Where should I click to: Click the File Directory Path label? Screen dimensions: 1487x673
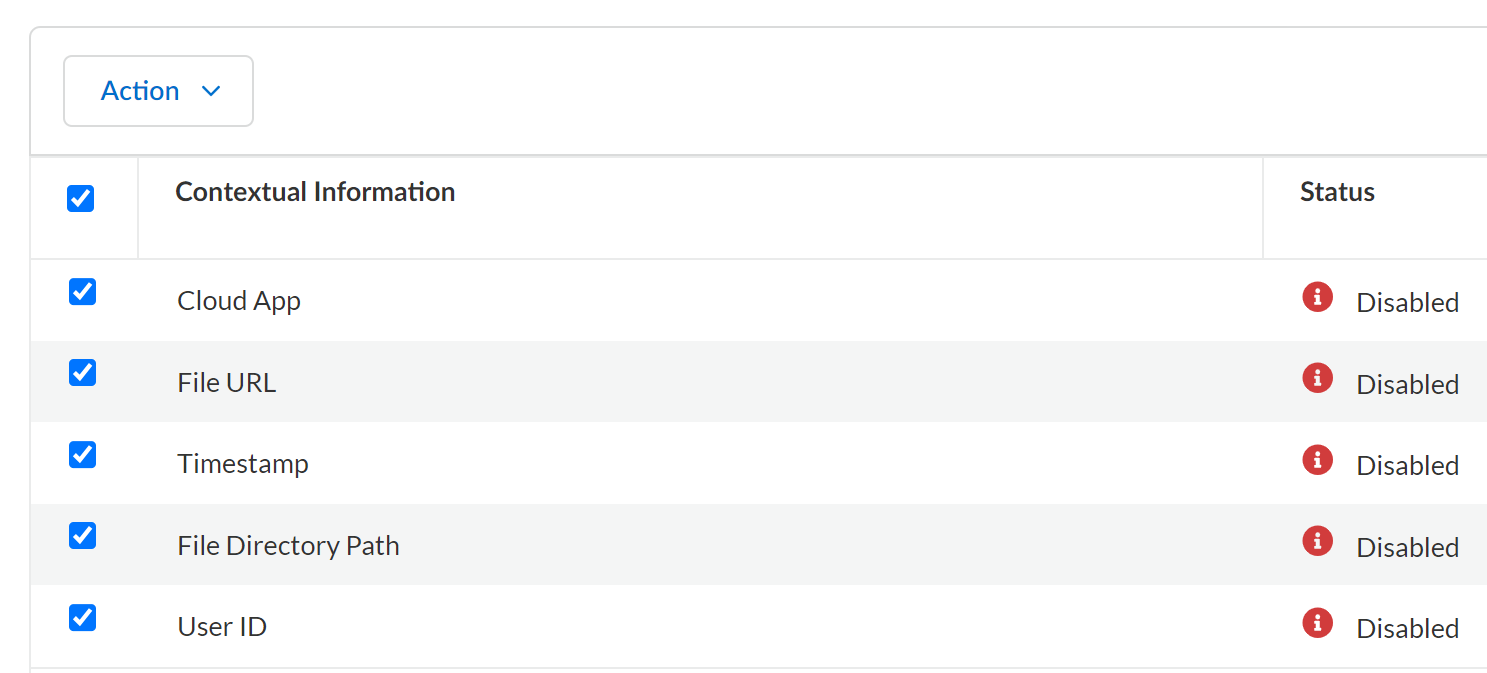288,546
